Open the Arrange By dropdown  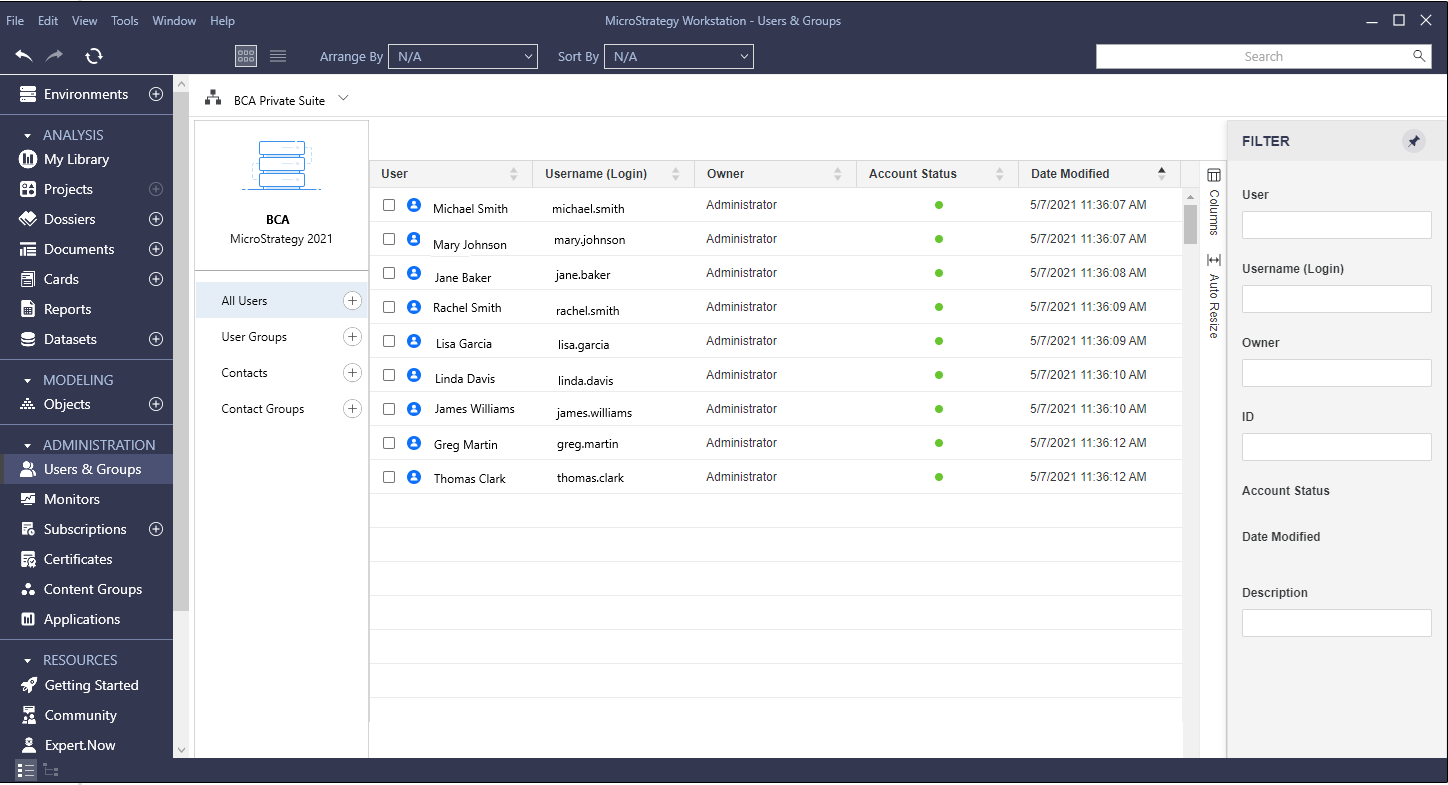point(462,56)
